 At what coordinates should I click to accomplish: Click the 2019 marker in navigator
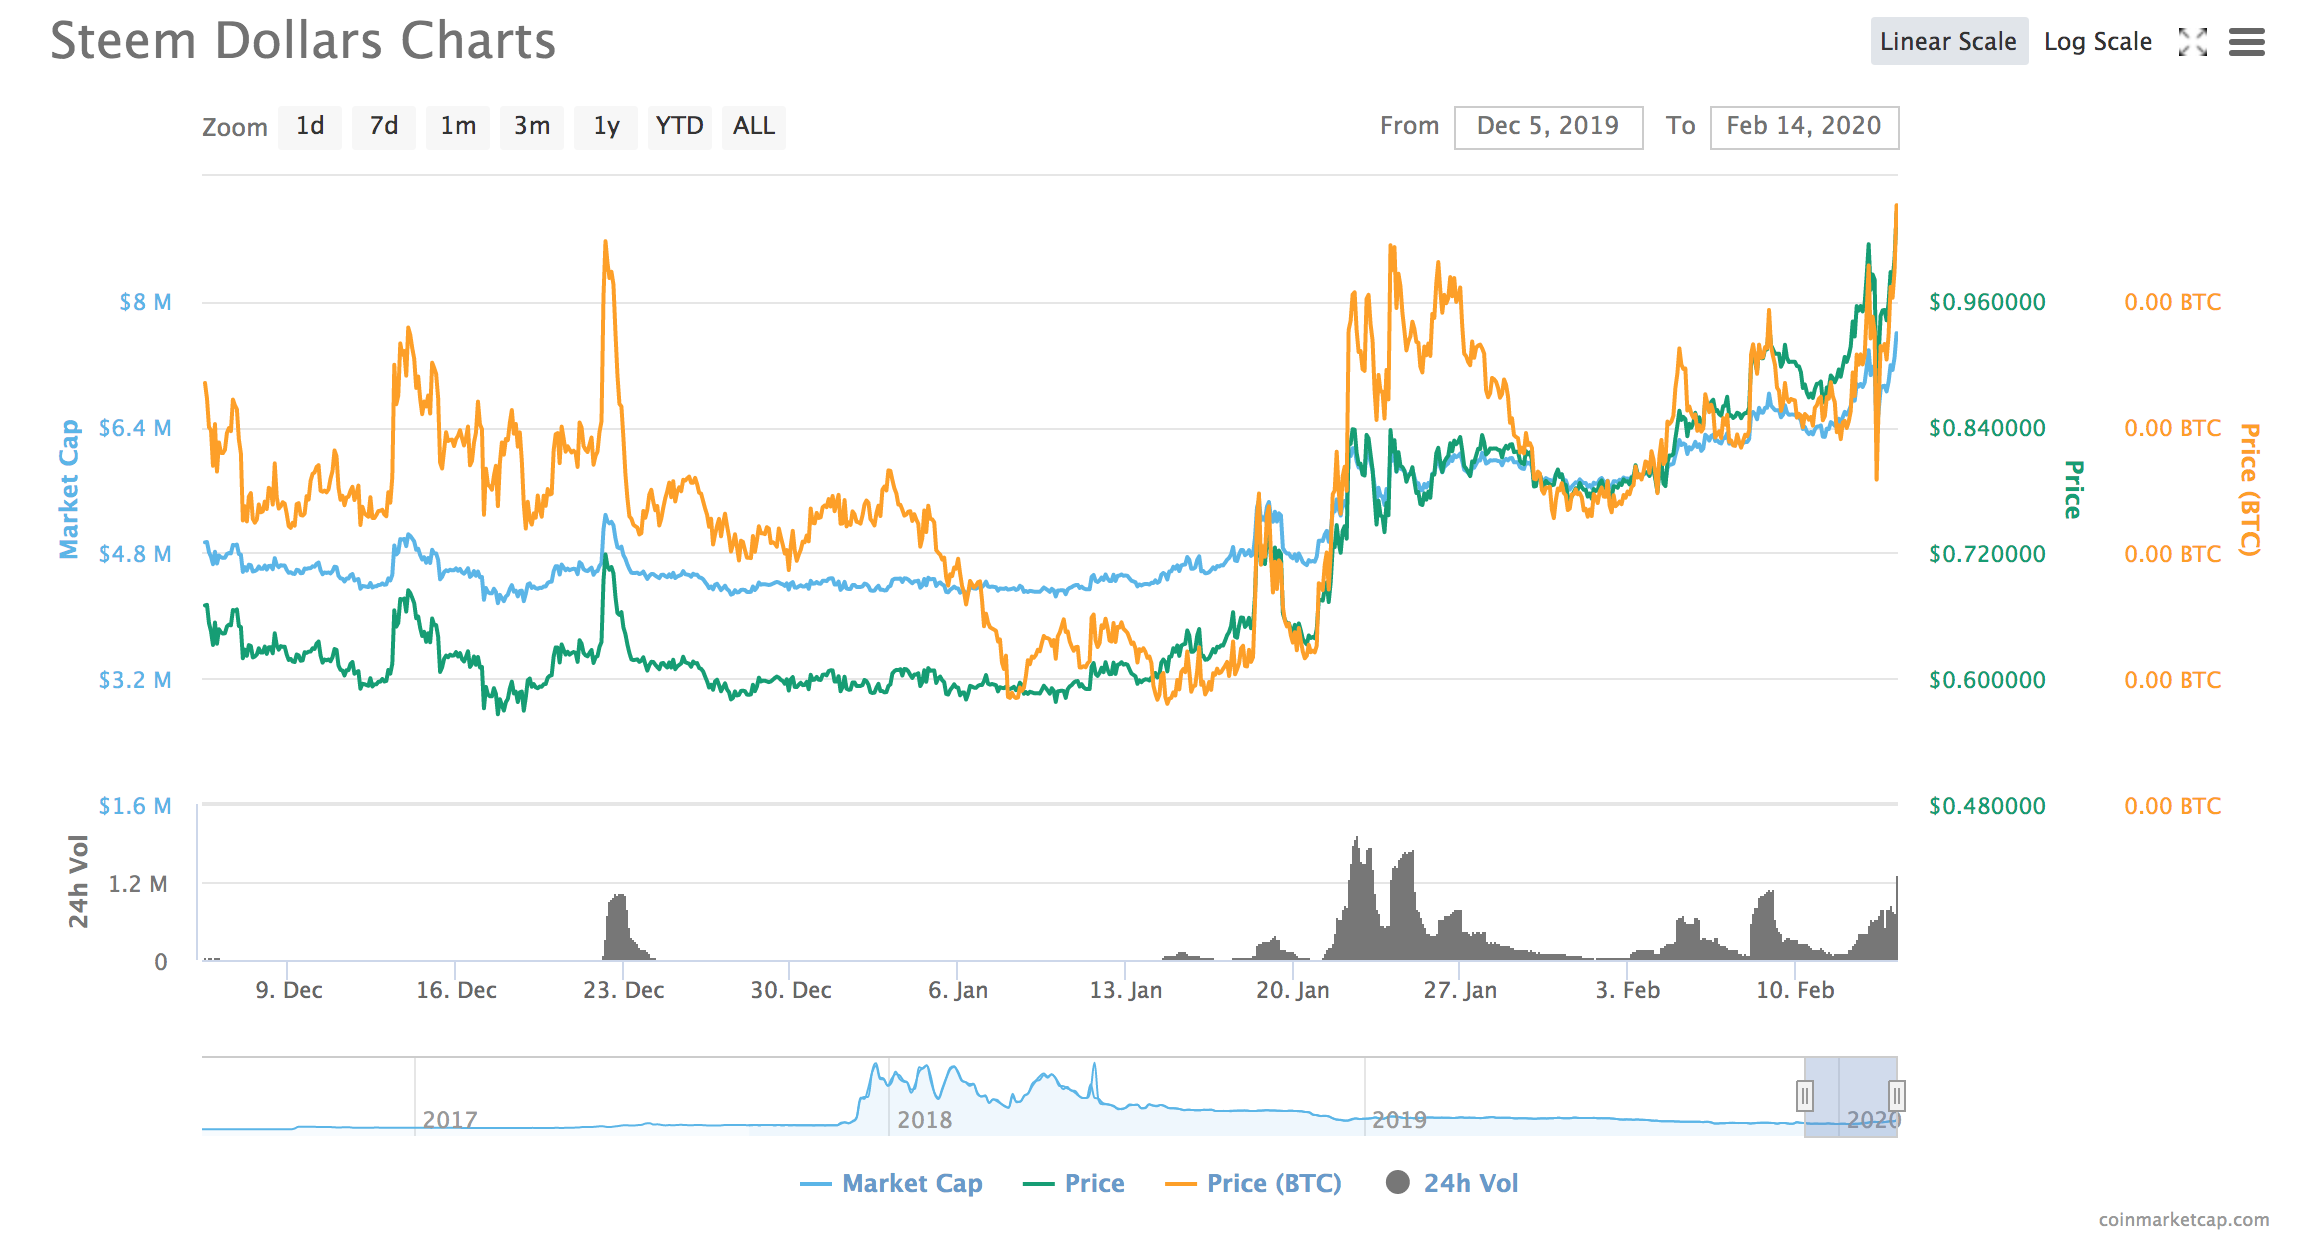pos(1399,1119)
